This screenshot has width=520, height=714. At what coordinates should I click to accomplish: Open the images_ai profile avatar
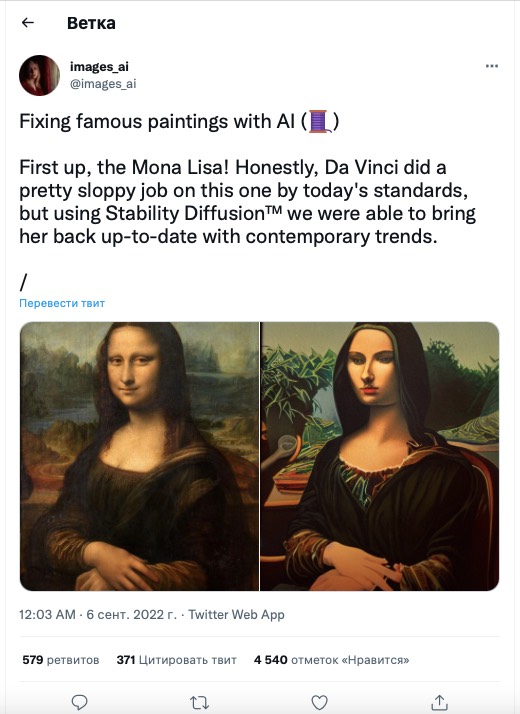[40, 75]
